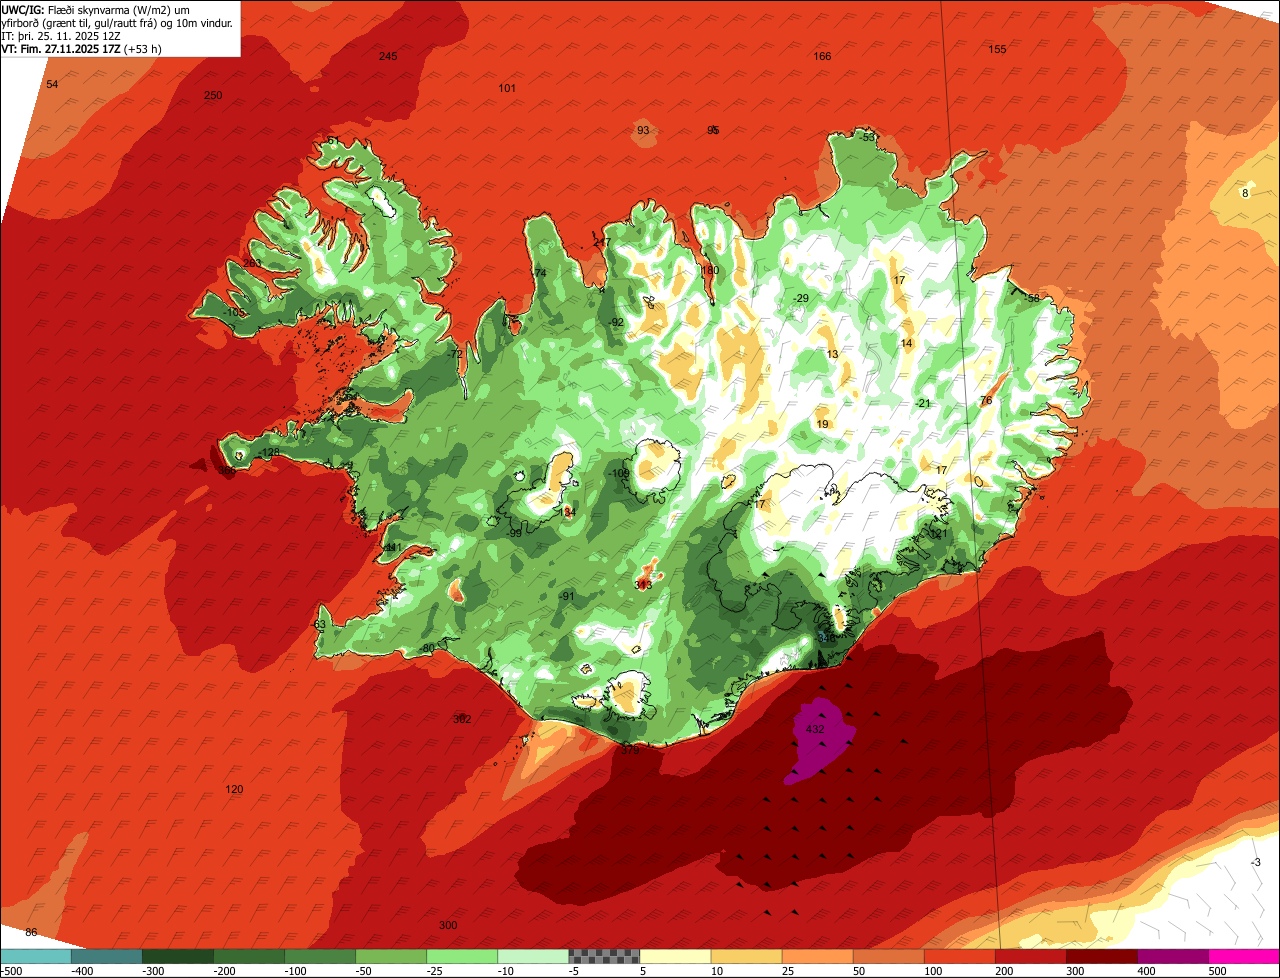This screenshot has height=978, width=1280.
Task: Click the '382' value off the south coast
Action: click(x=462, y=719)
